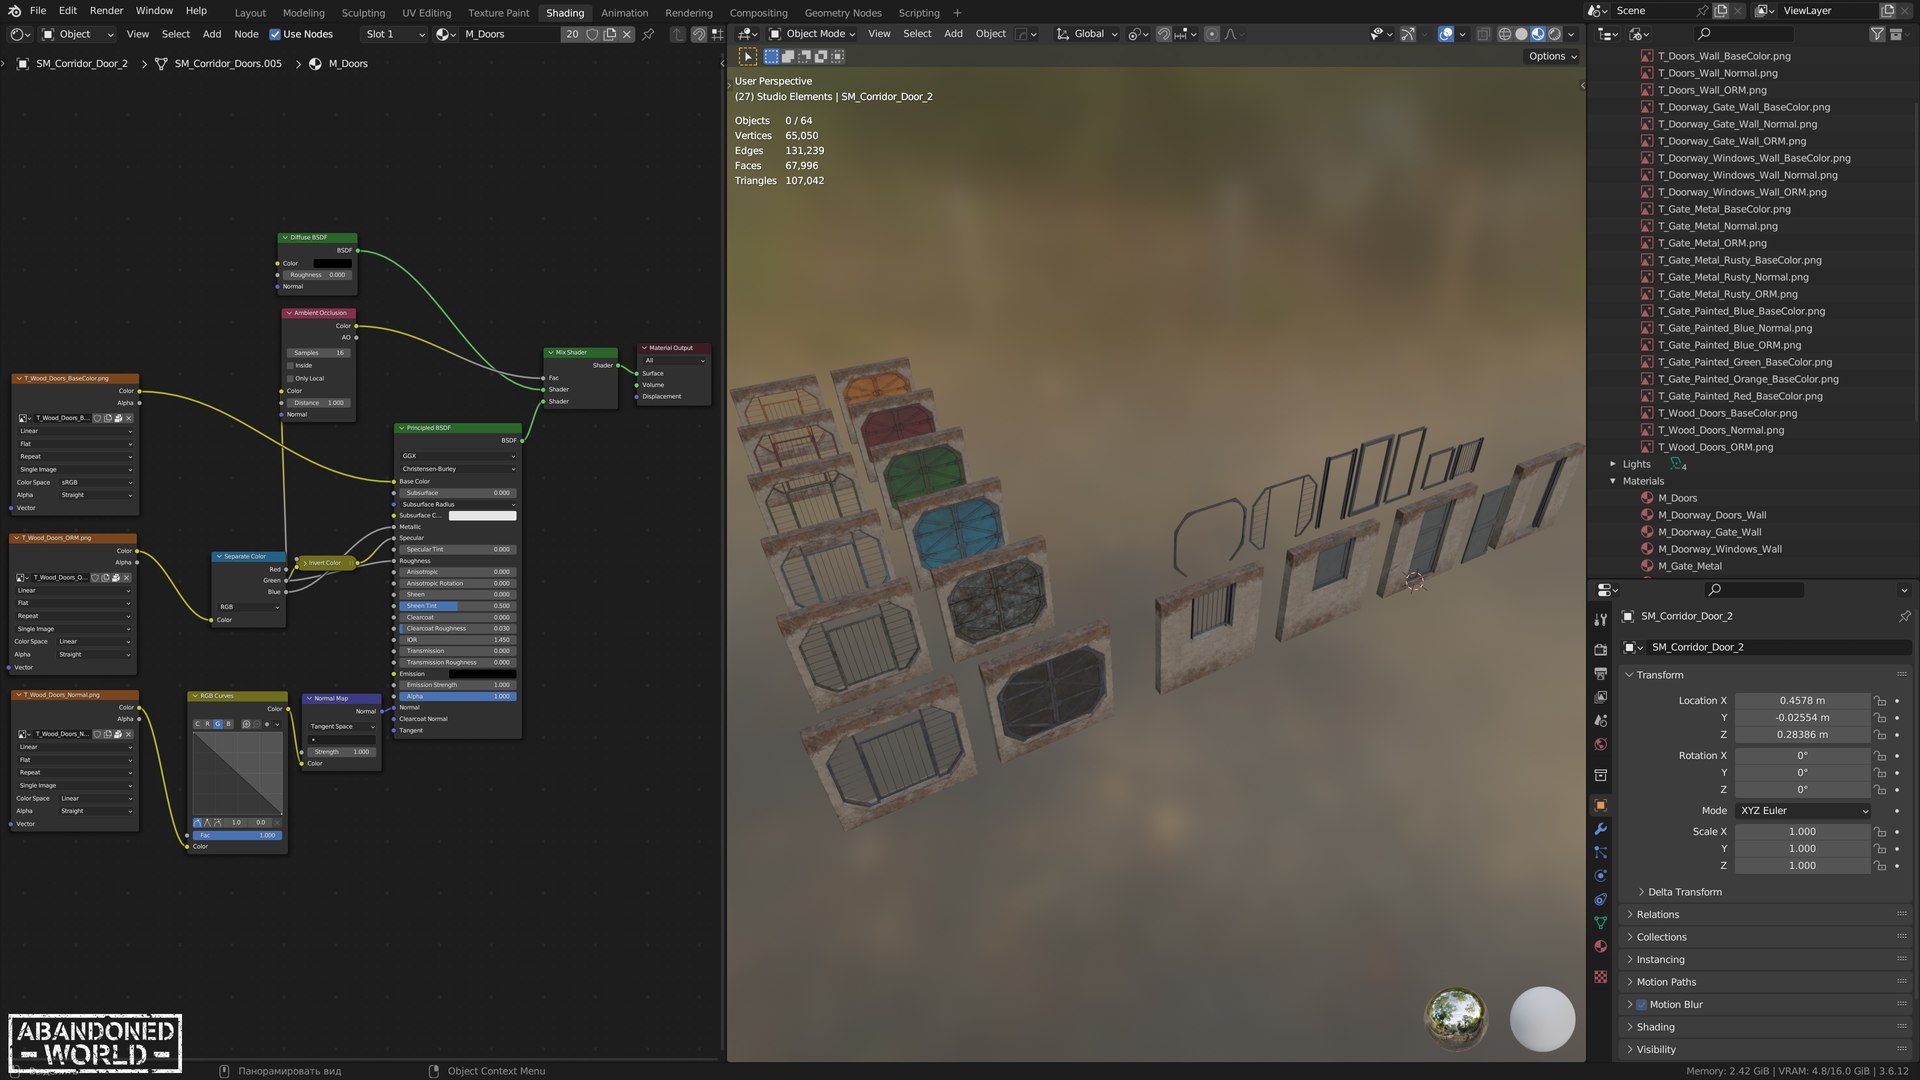Open the Global transform orientation dropdown
This screenshot has width=1920, height=1080.
tap(1087, 34)
